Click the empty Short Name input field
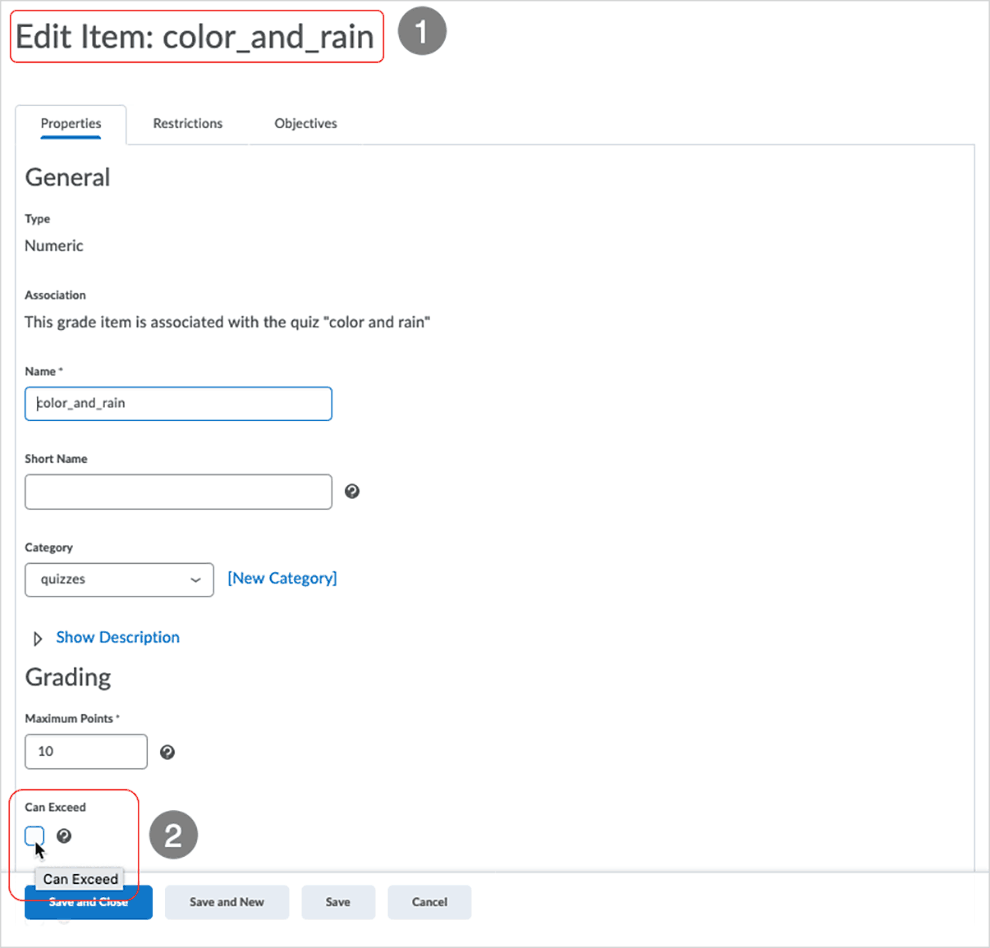This screenshot has width=990, height=948. [178, 491]
